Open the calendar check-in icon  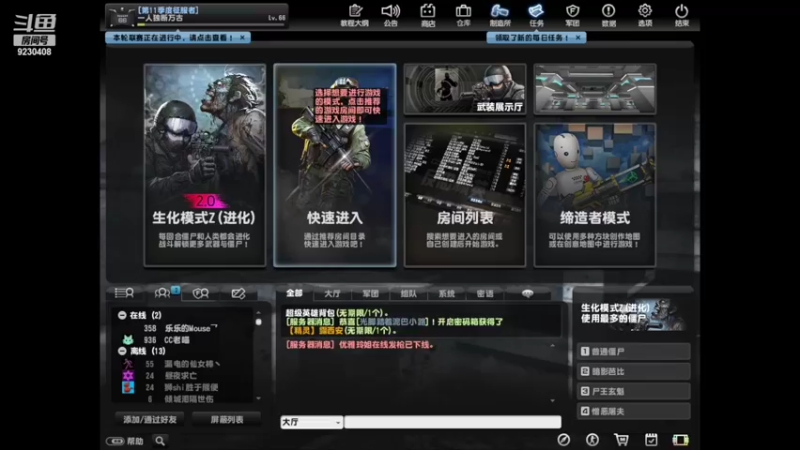651,440
